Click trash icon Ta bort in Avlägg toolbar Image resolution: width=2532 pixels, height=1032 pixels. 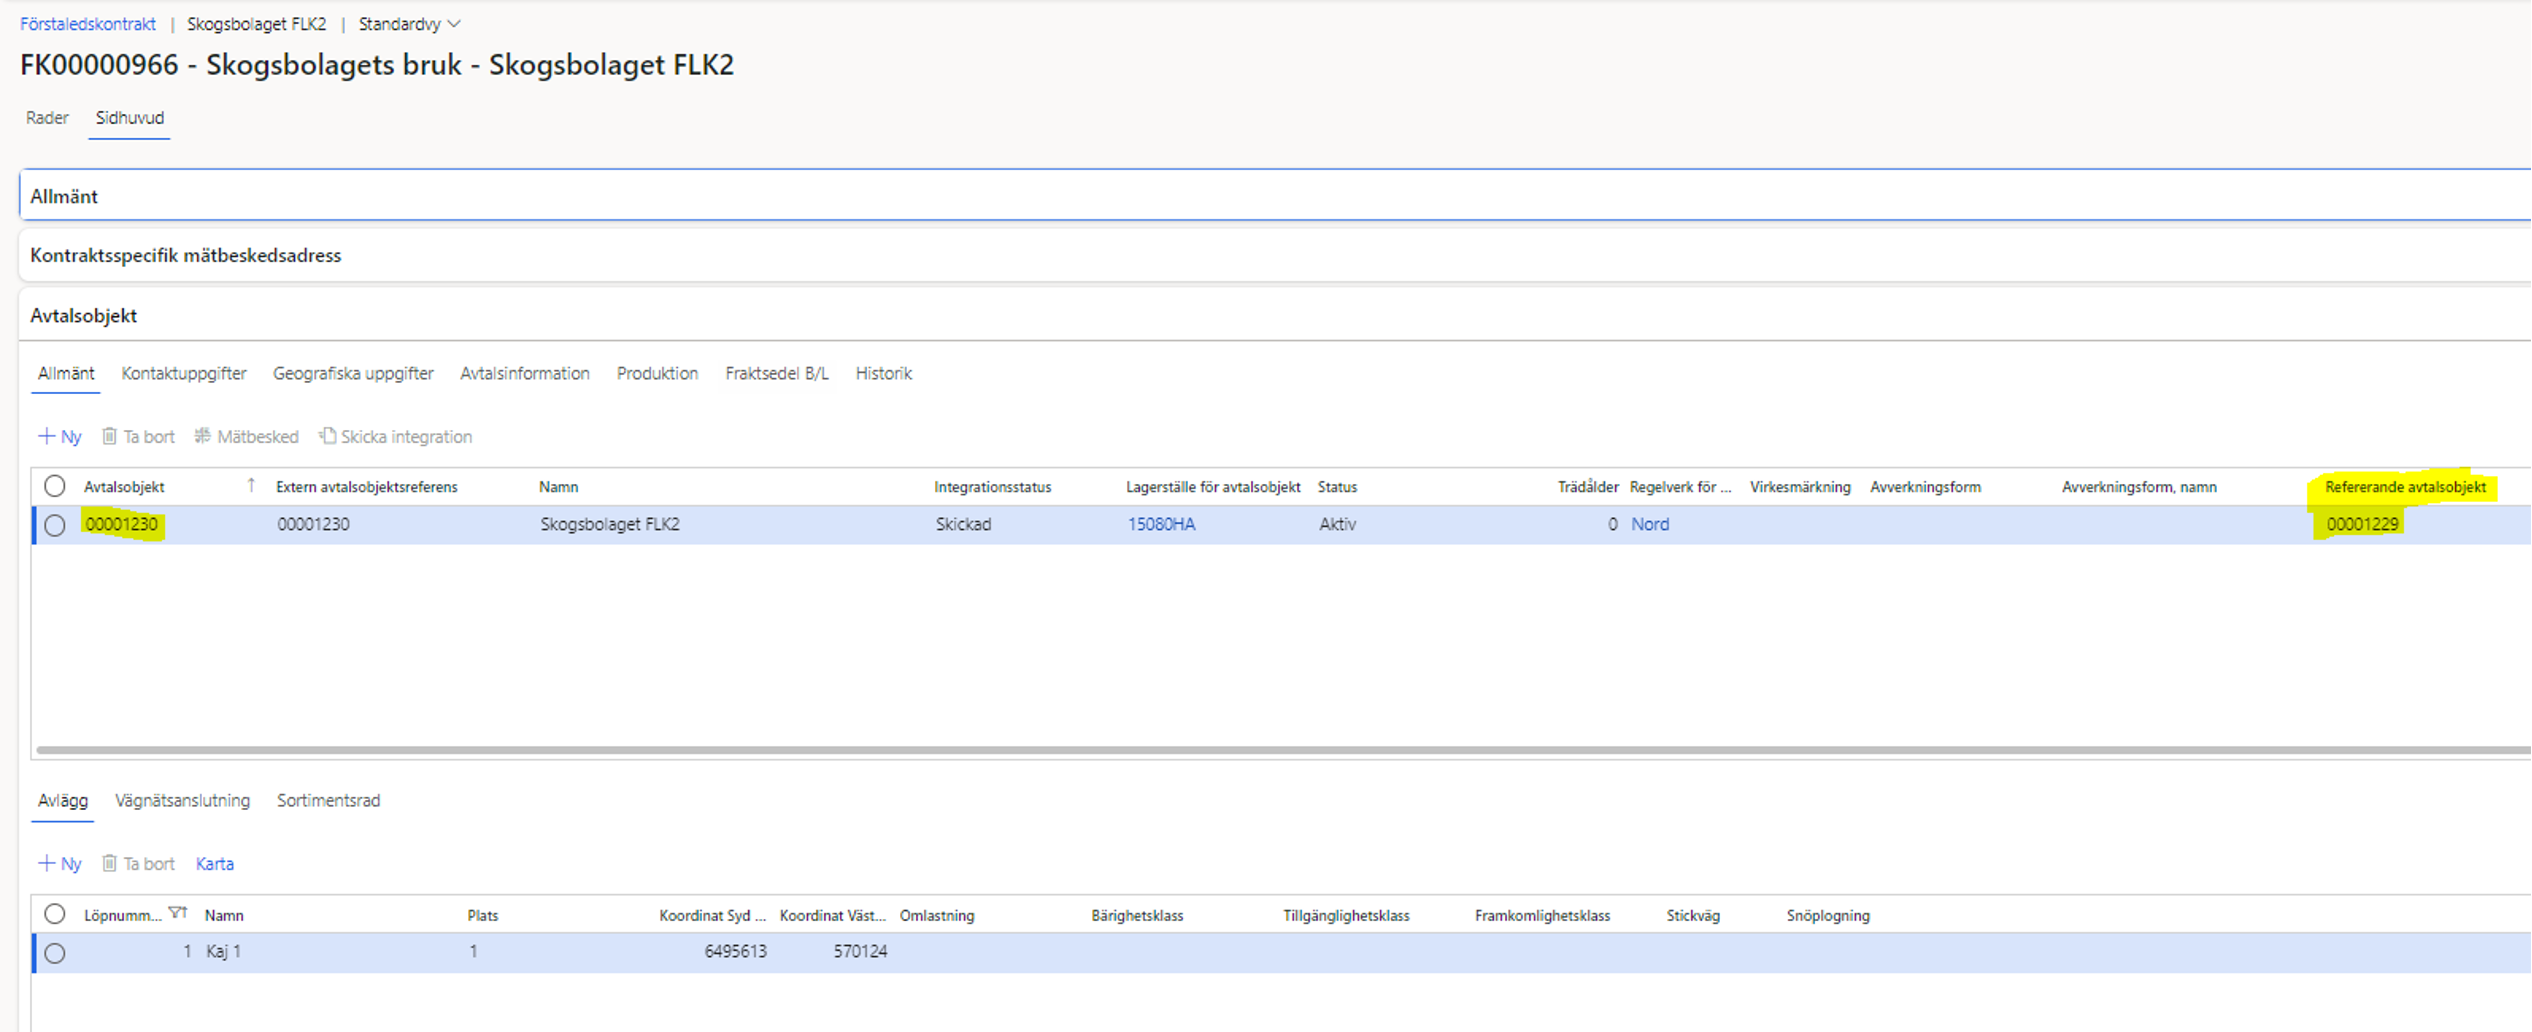pos(110,863)
